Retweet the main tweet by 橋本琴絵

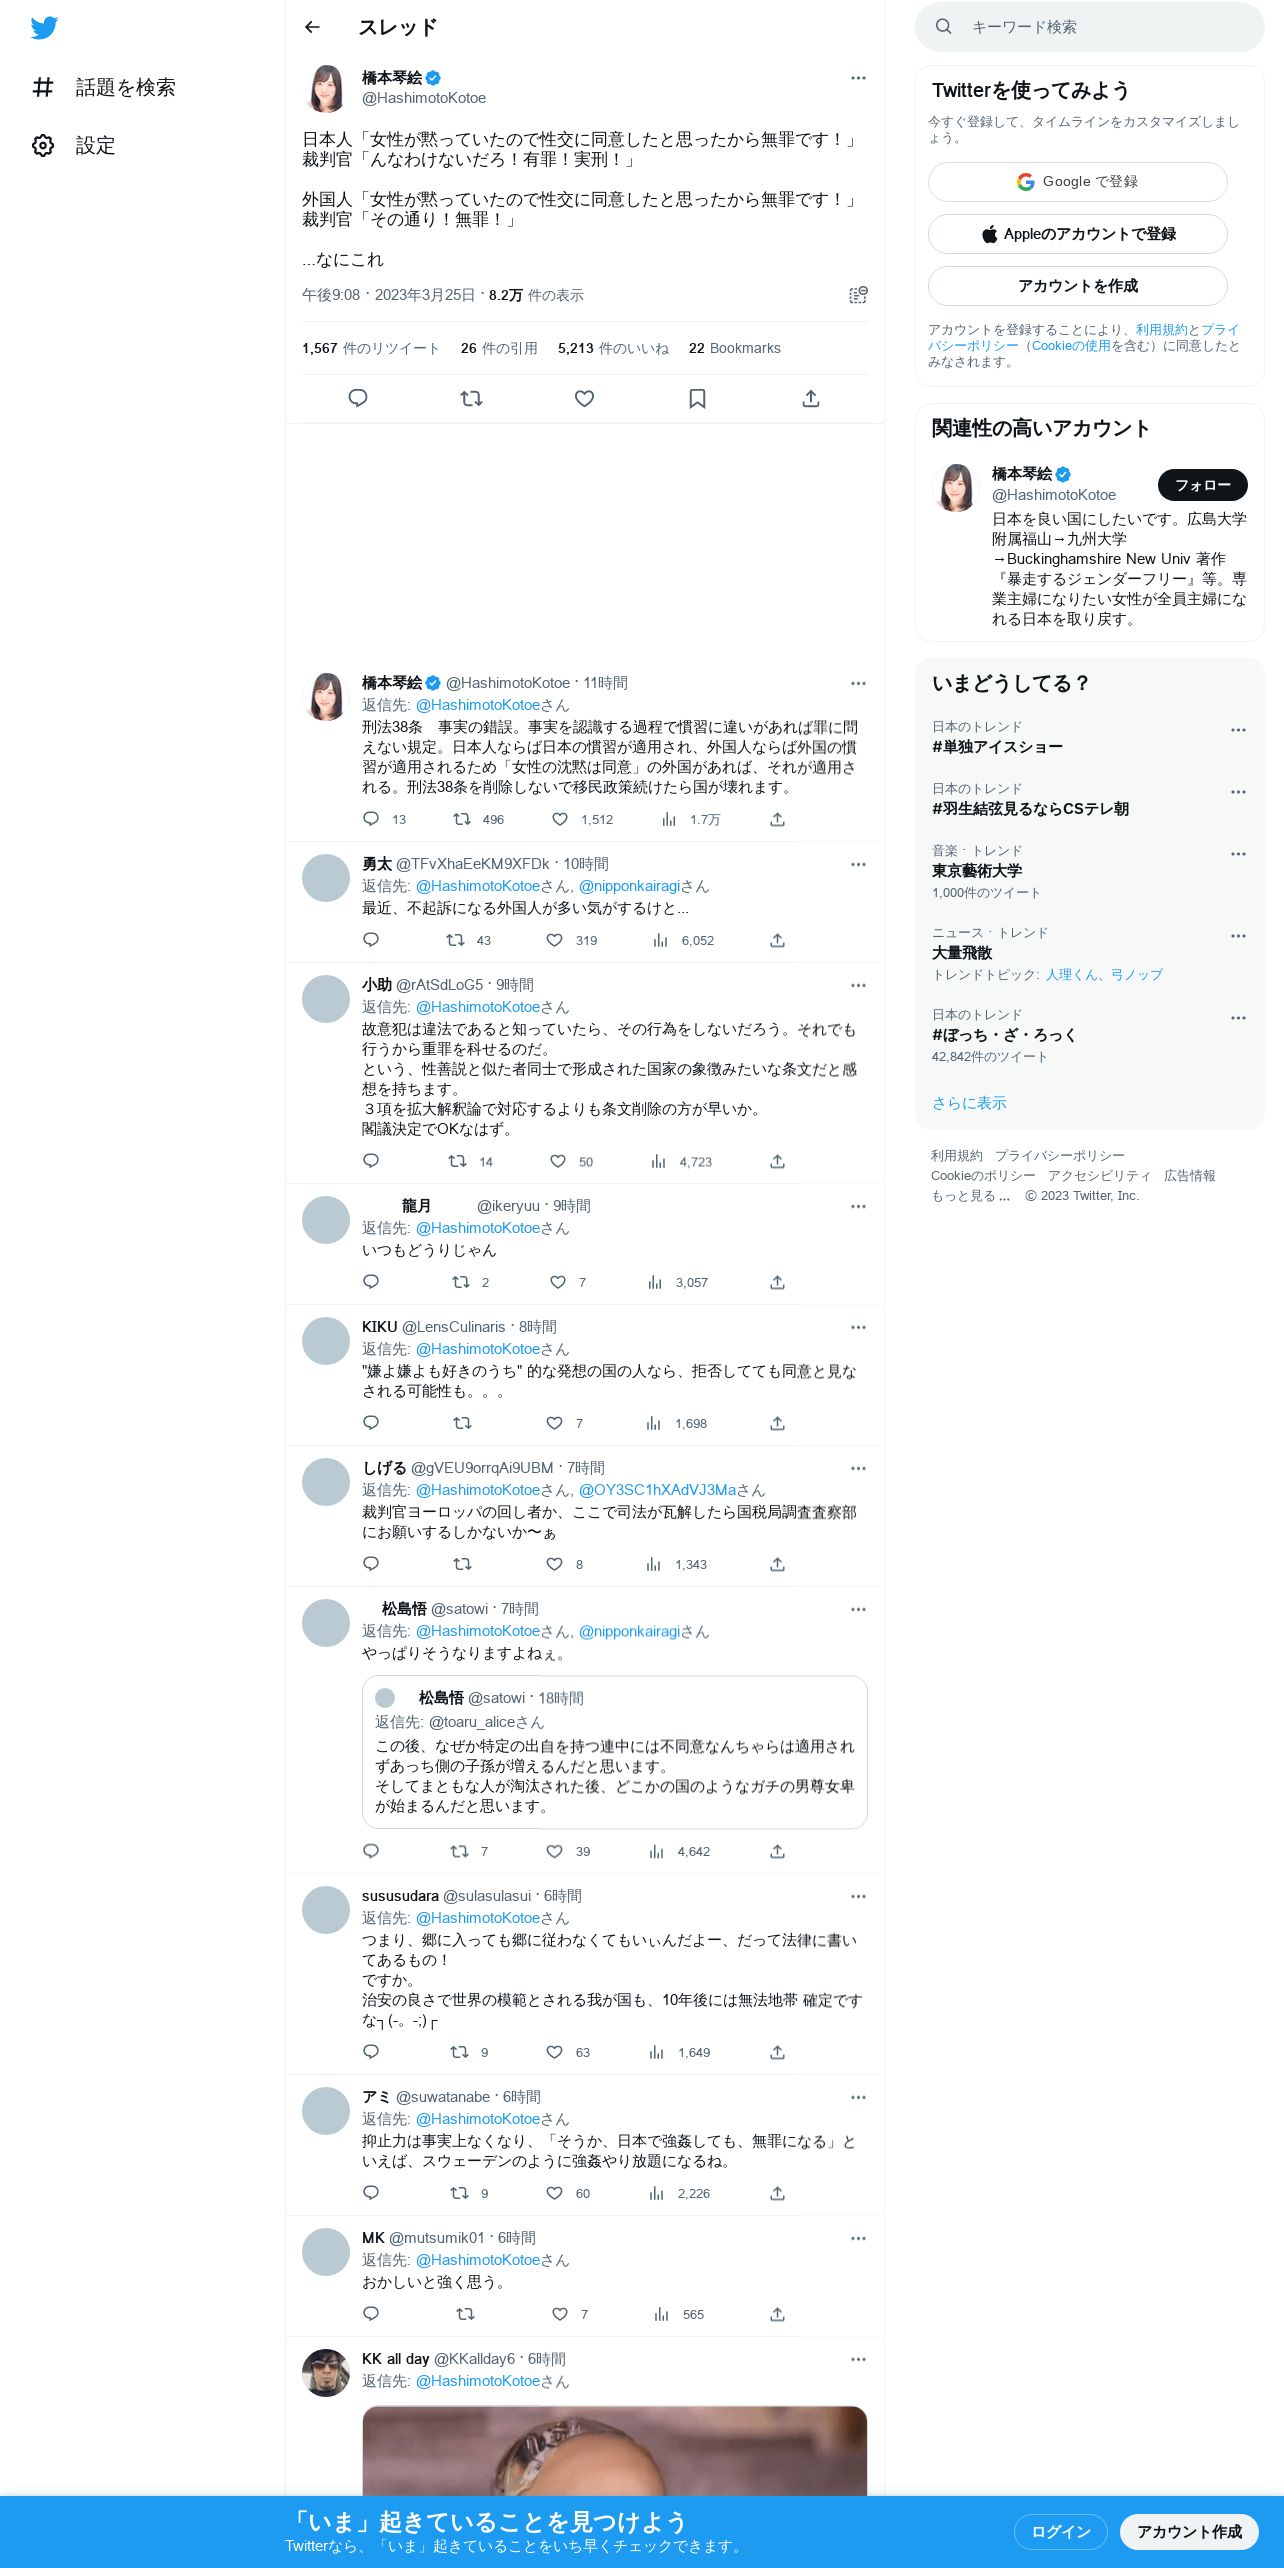(471, 398)
